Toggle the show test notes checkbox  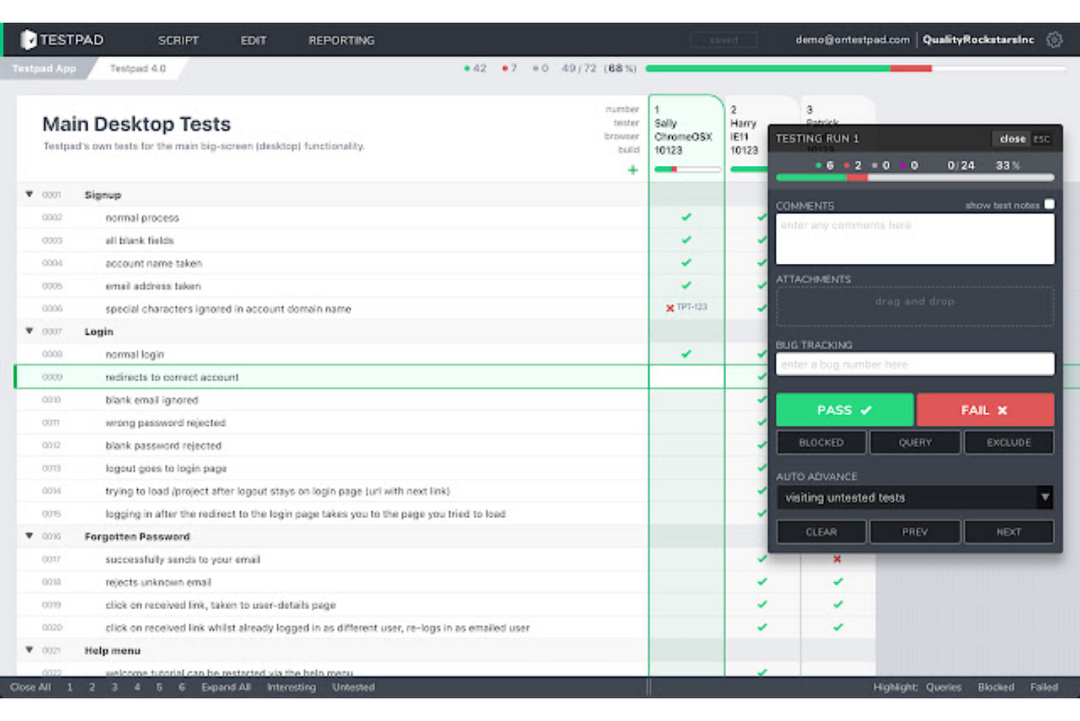[x=1049, y=205]
